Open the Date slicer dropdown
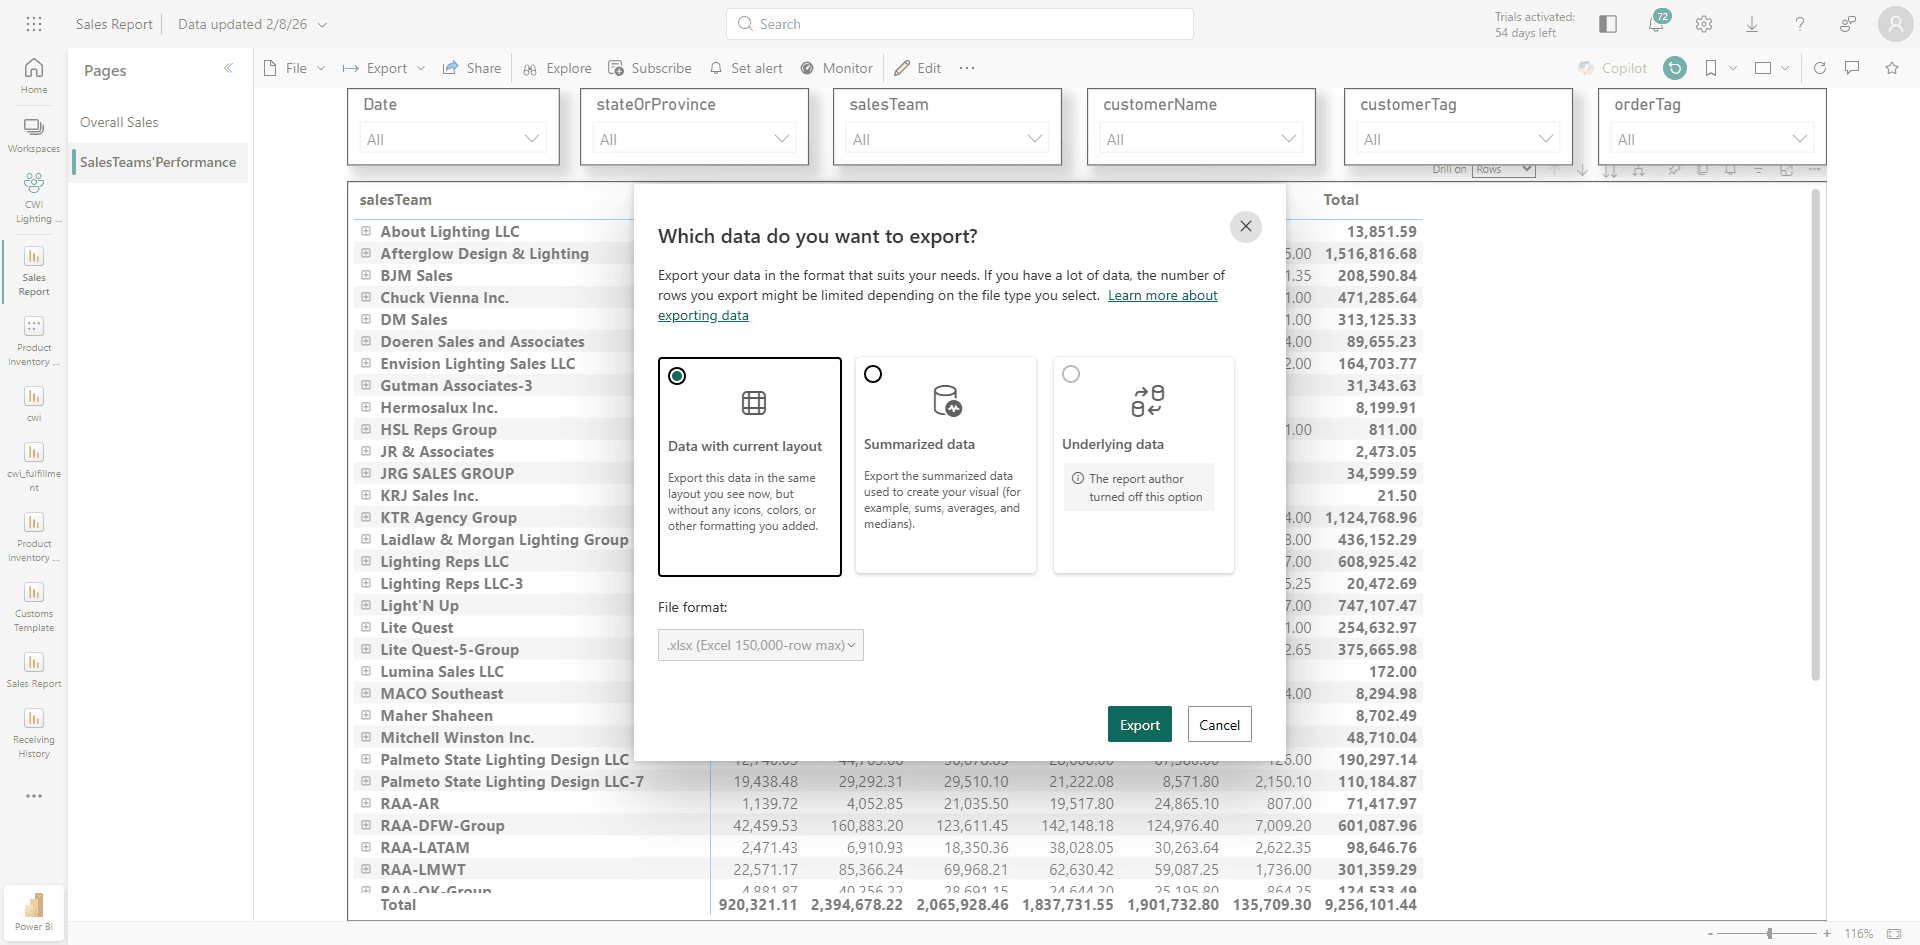1920x945 pixels. (x=453, y=139)
